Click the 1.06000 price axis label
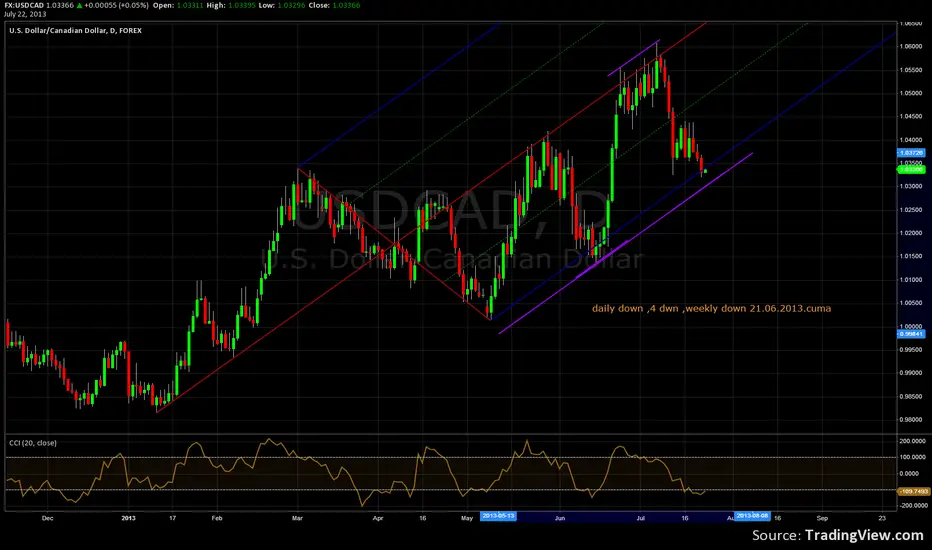 tap(911, 46)
